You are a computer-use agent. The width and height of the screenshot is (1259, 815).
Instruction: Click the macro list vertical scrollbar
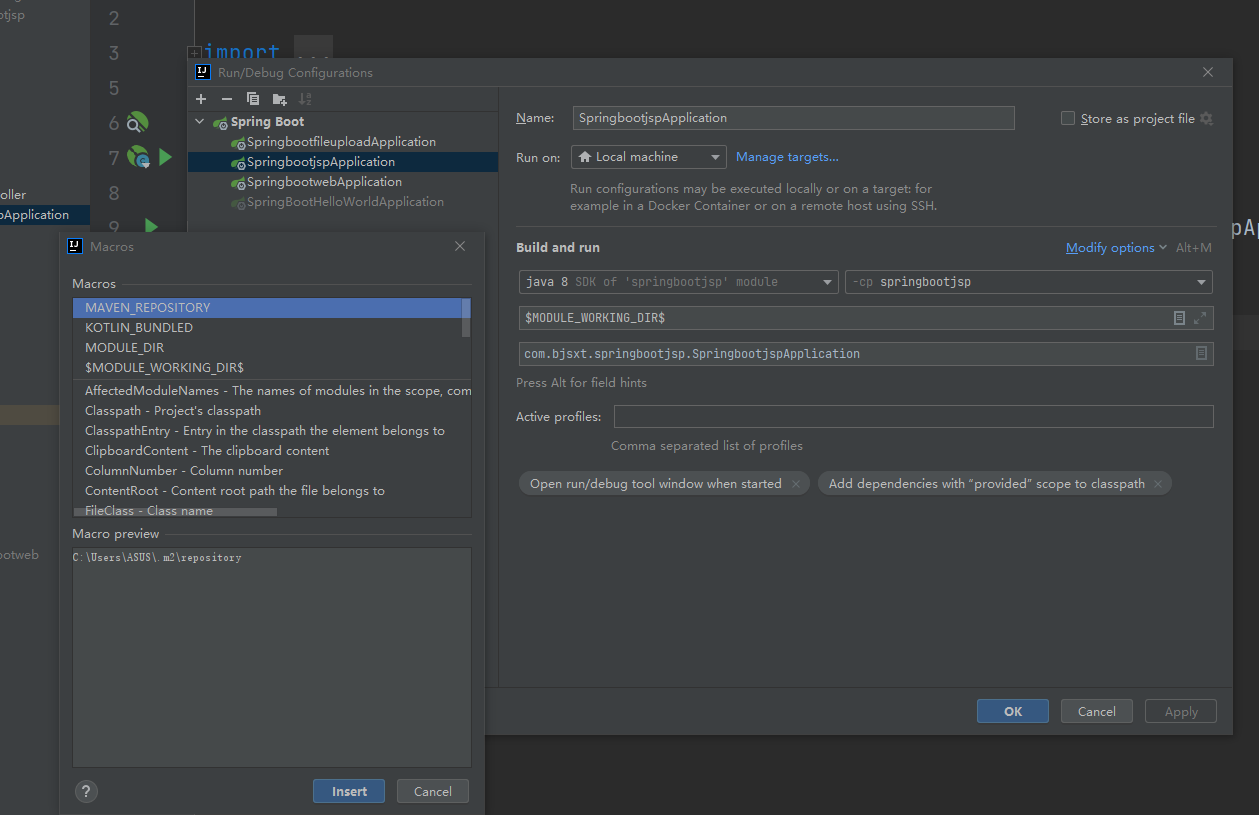point(466,318)
